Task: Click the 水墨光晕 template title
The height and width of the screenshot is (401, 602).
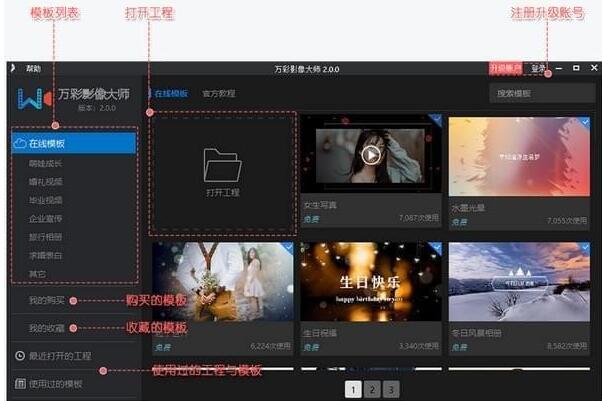Action: tap(468, 208)
